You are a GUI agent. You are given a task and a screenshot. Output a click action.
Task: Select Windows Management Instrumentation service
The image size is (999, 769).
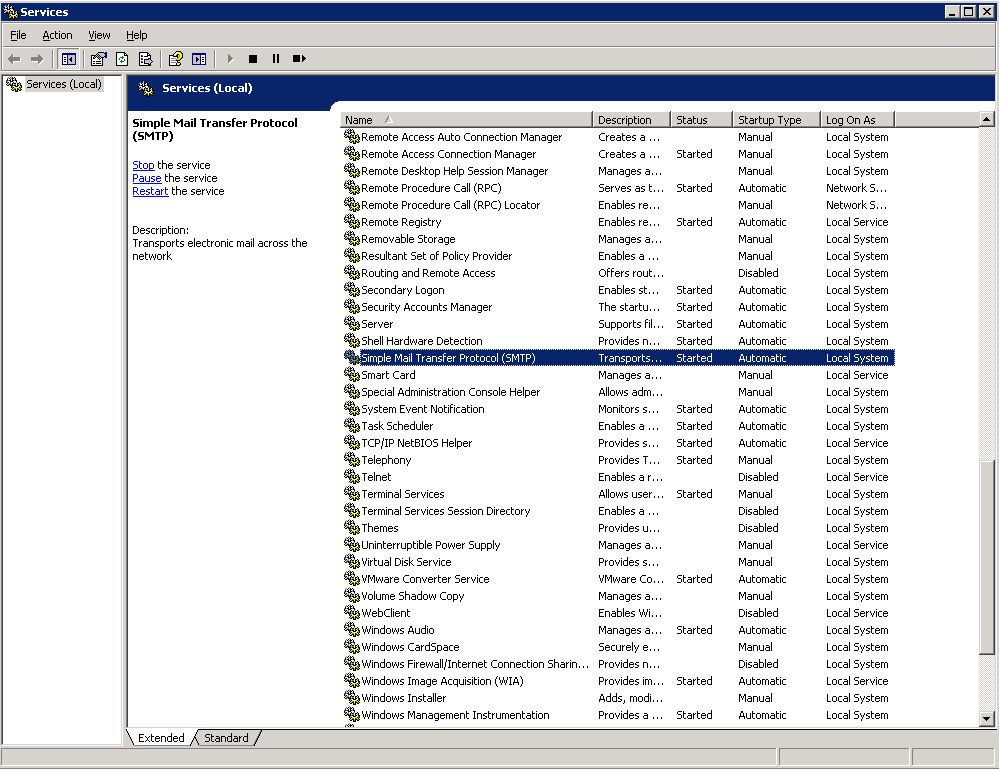click(455, 715)
